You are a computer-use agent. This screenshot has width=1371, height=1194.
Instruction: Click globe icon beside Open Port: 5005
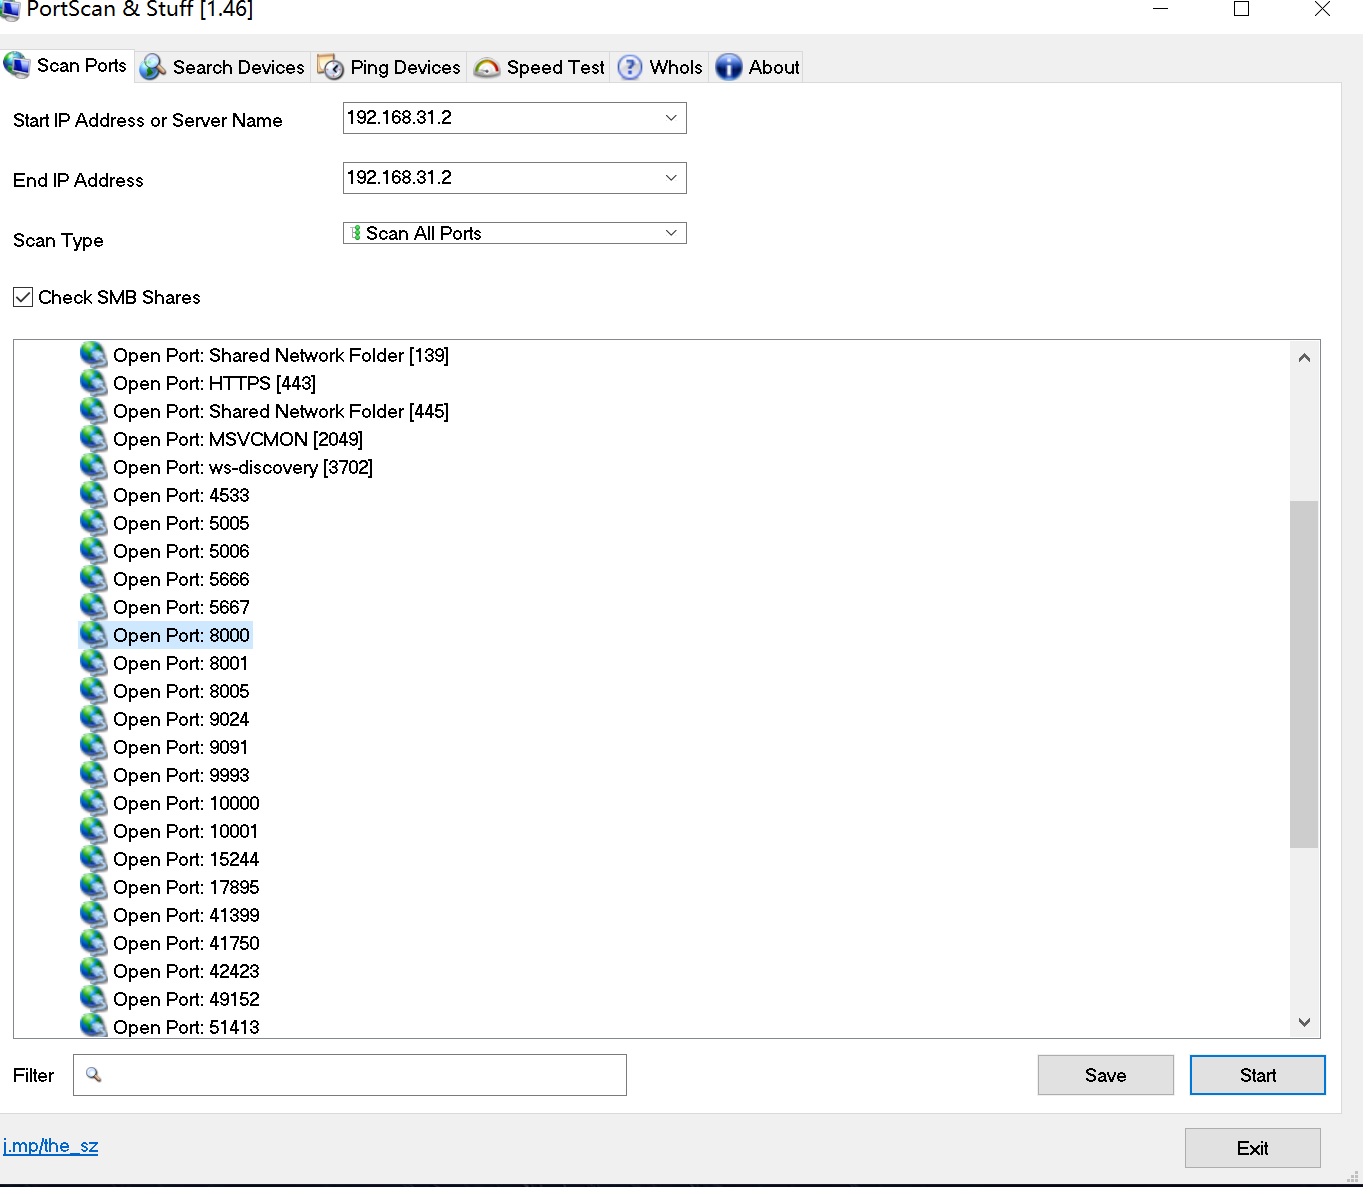point(94,523)
